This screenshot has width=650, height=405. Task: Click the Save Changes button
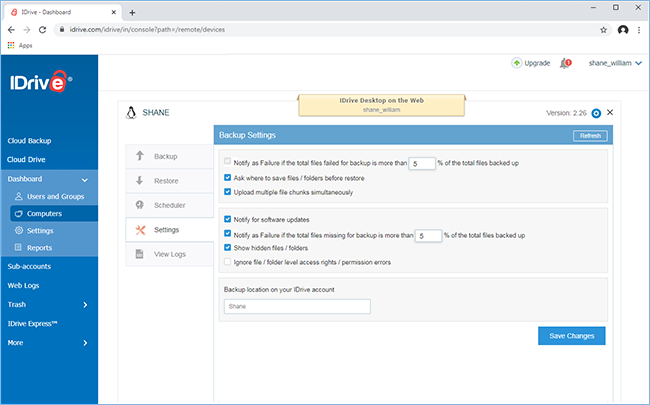(x=572, y=336)
